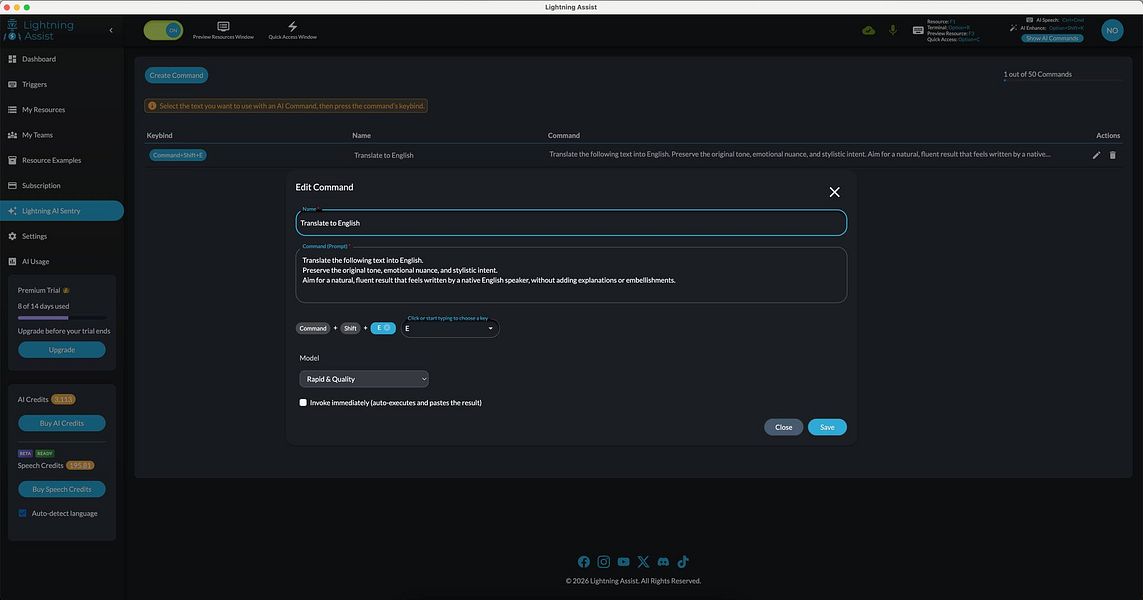Image resolution: width=1143 pixels, height=600 pixels.
Task: Click the Upgrade button
Action: (62, 350)
